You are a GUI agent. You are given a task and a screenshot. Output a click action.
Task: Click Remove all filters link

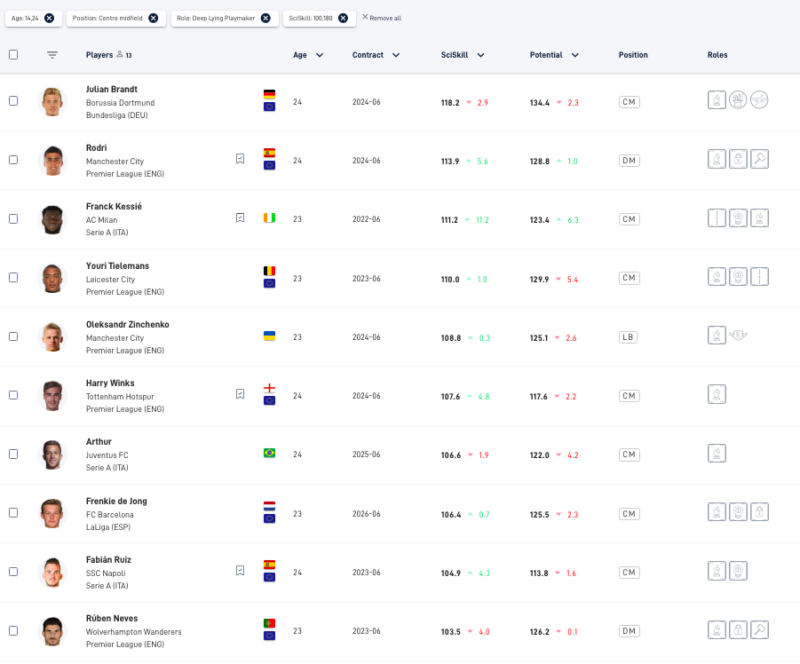point(382,18)
